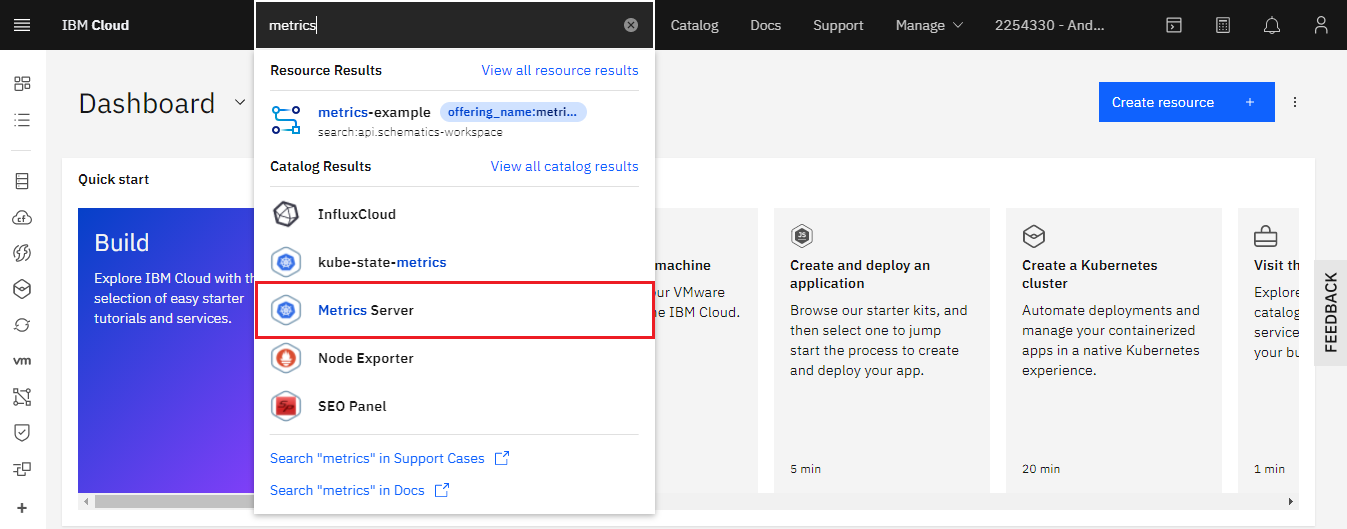This screenshot has width=1347, height=529.
Task: Open the VPC Infrastructure sidebar icon
Action: (x=22, y=397)
